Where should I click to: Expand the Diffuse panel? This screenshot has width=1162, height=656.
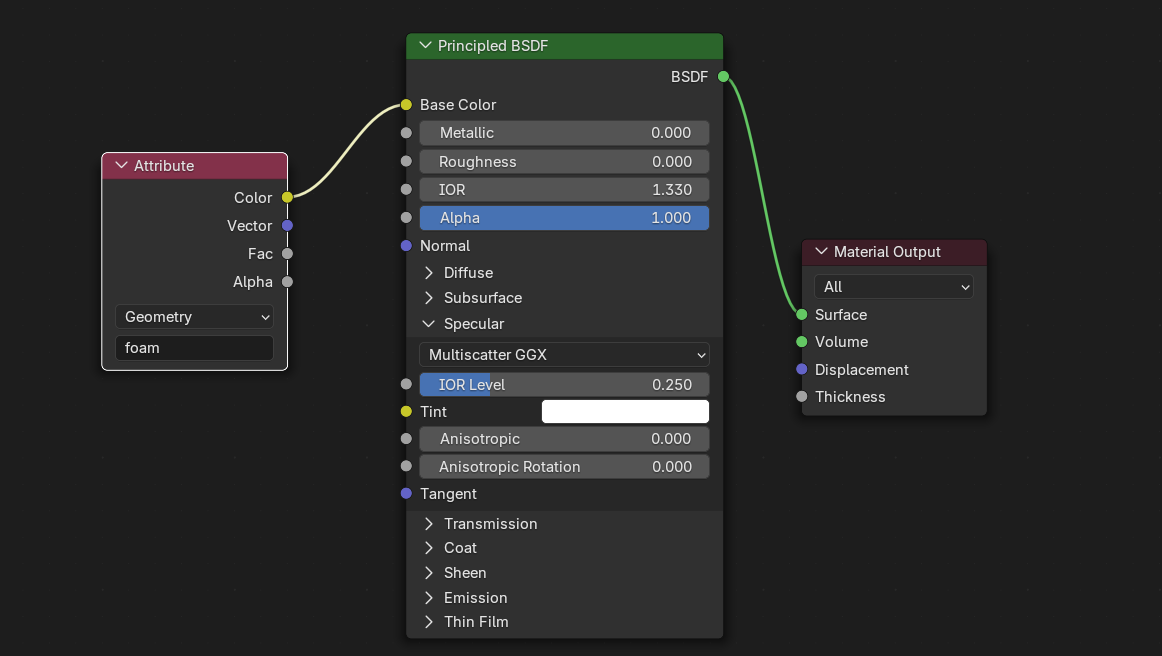coord(428,273)
